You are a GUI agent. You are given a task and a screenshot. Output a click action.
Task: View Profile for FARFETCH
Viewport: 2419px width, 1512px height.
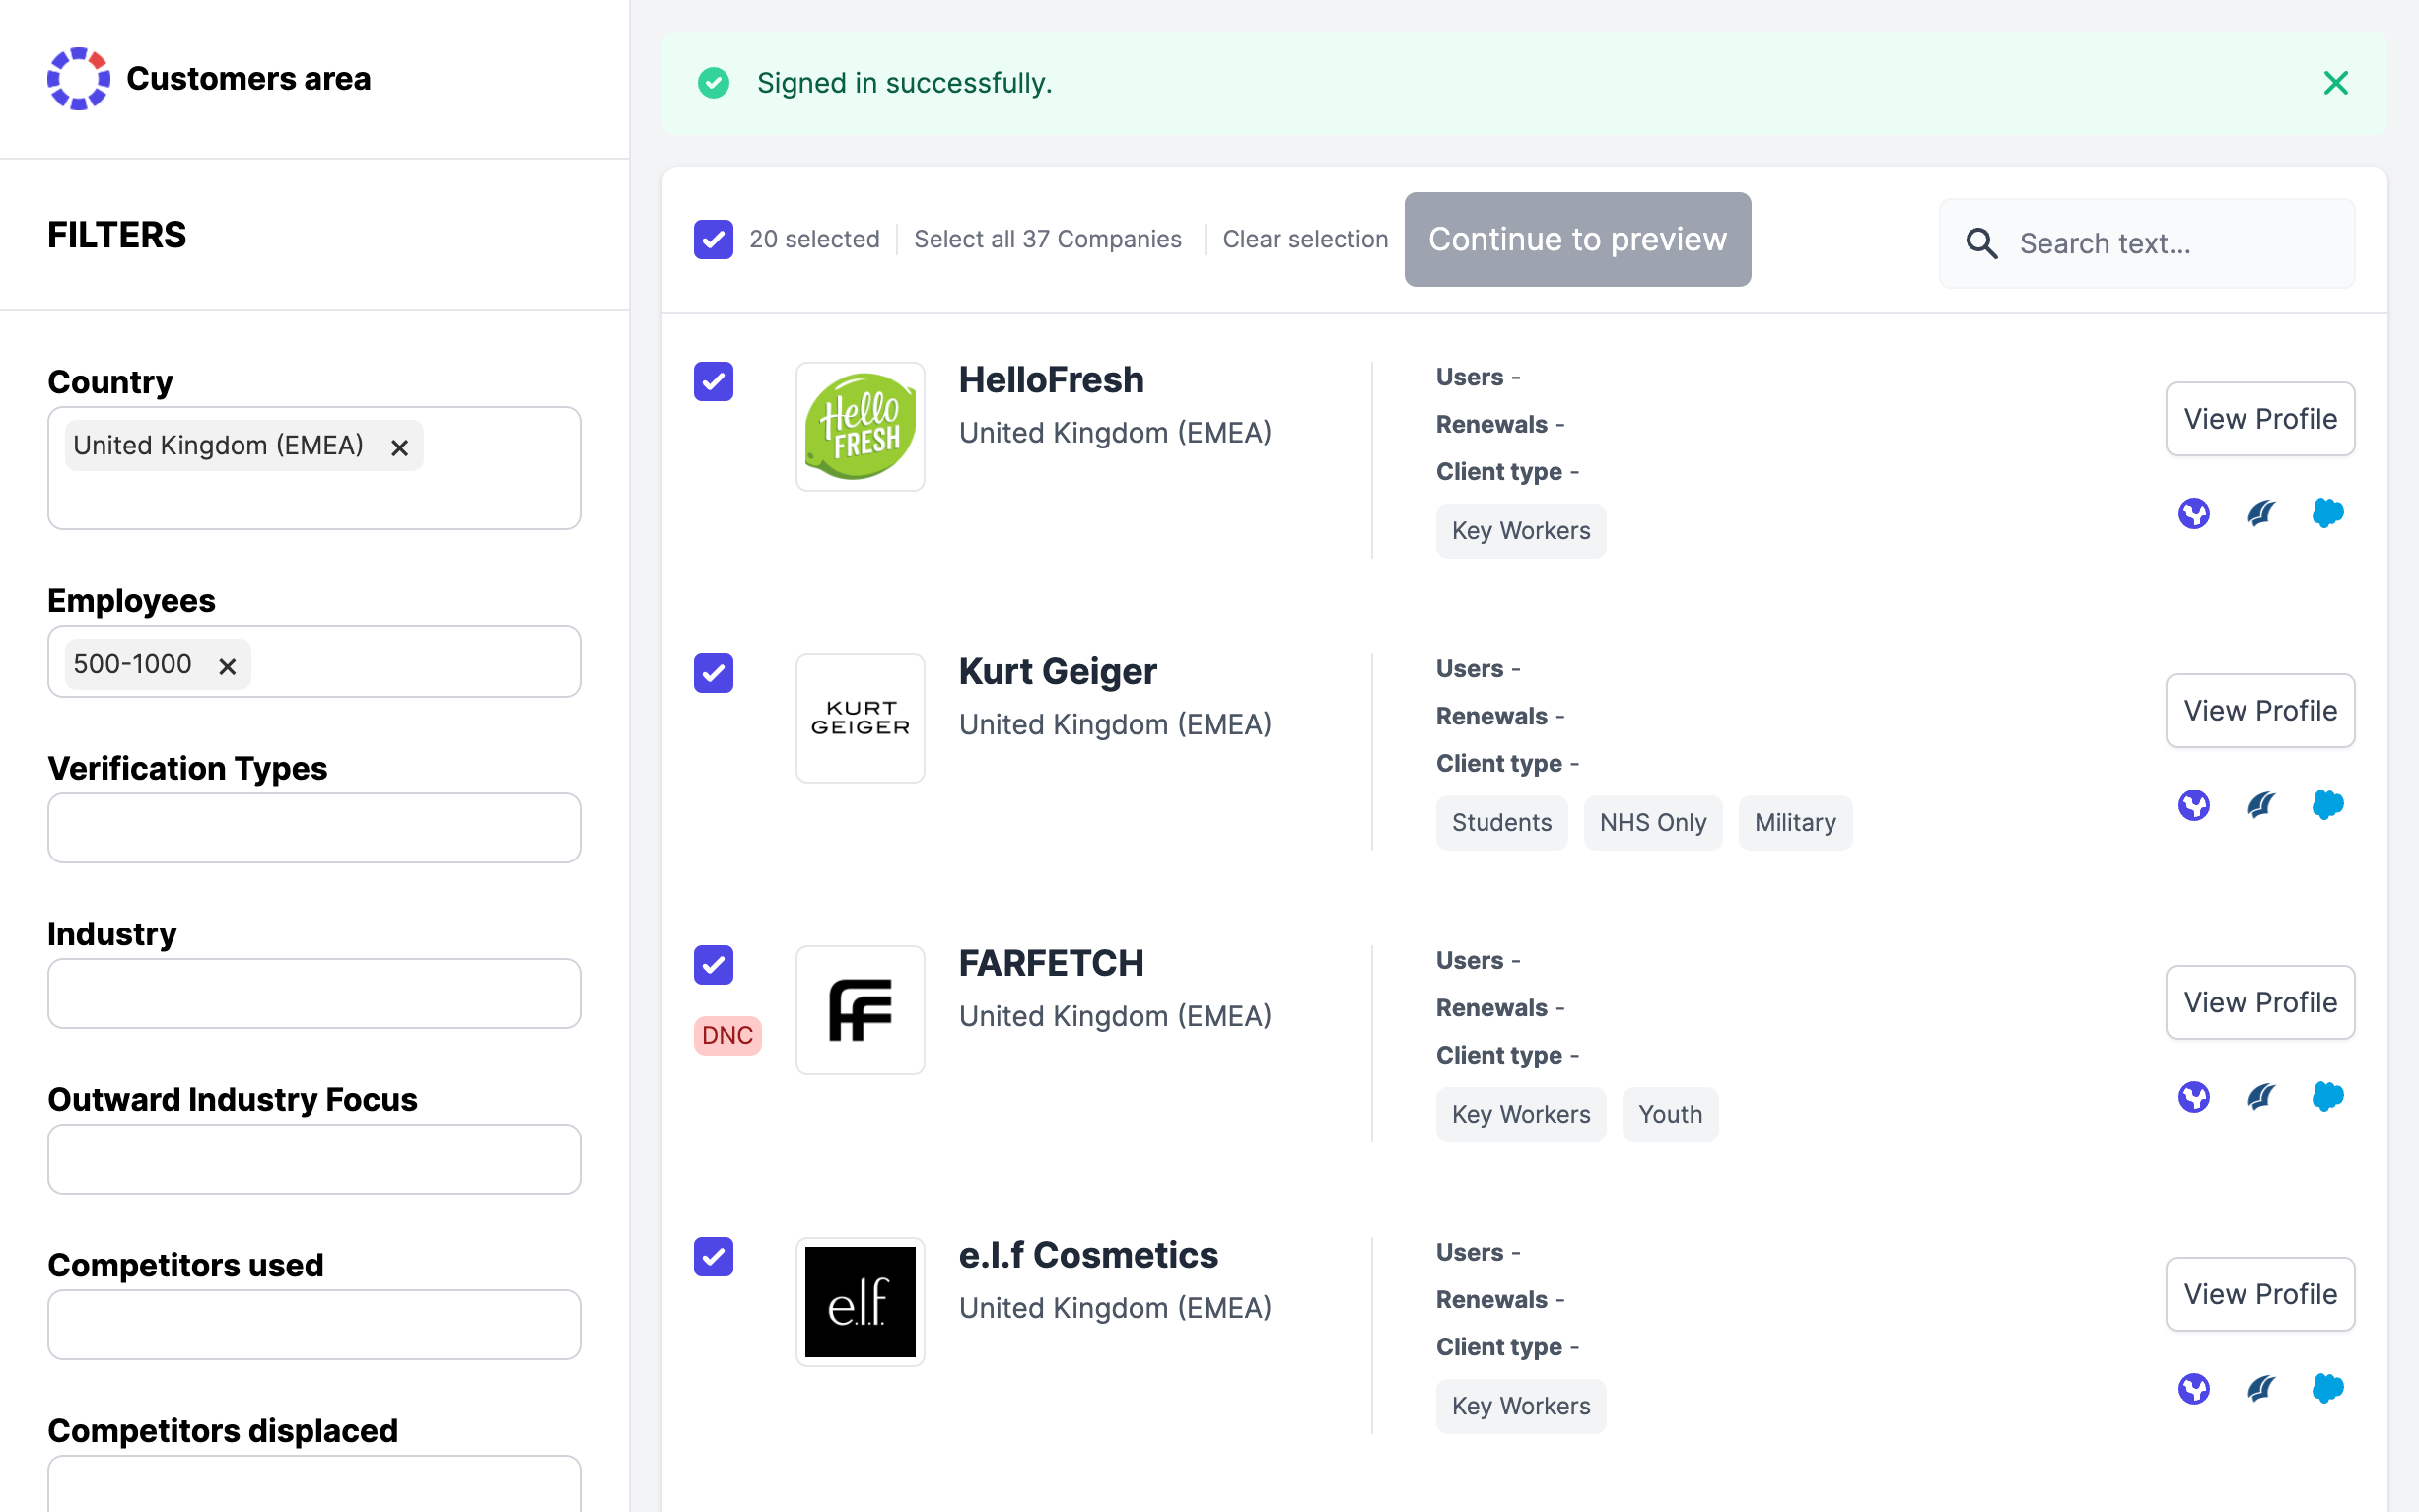[x=2260, y=1003]
